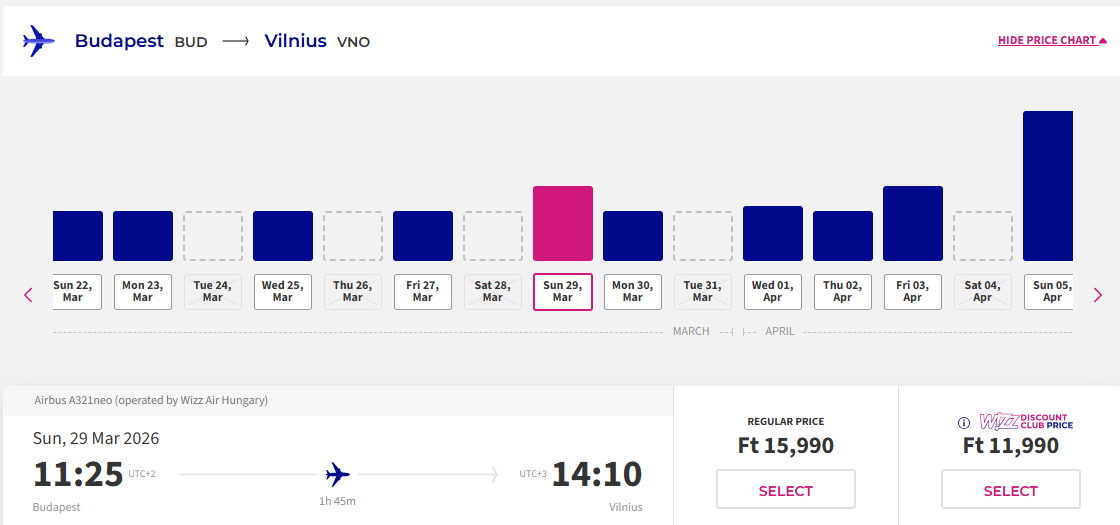Select the Wed 01, Apr date tab
The width and height of the screenshot is (1120, 525).
point(773,292)
